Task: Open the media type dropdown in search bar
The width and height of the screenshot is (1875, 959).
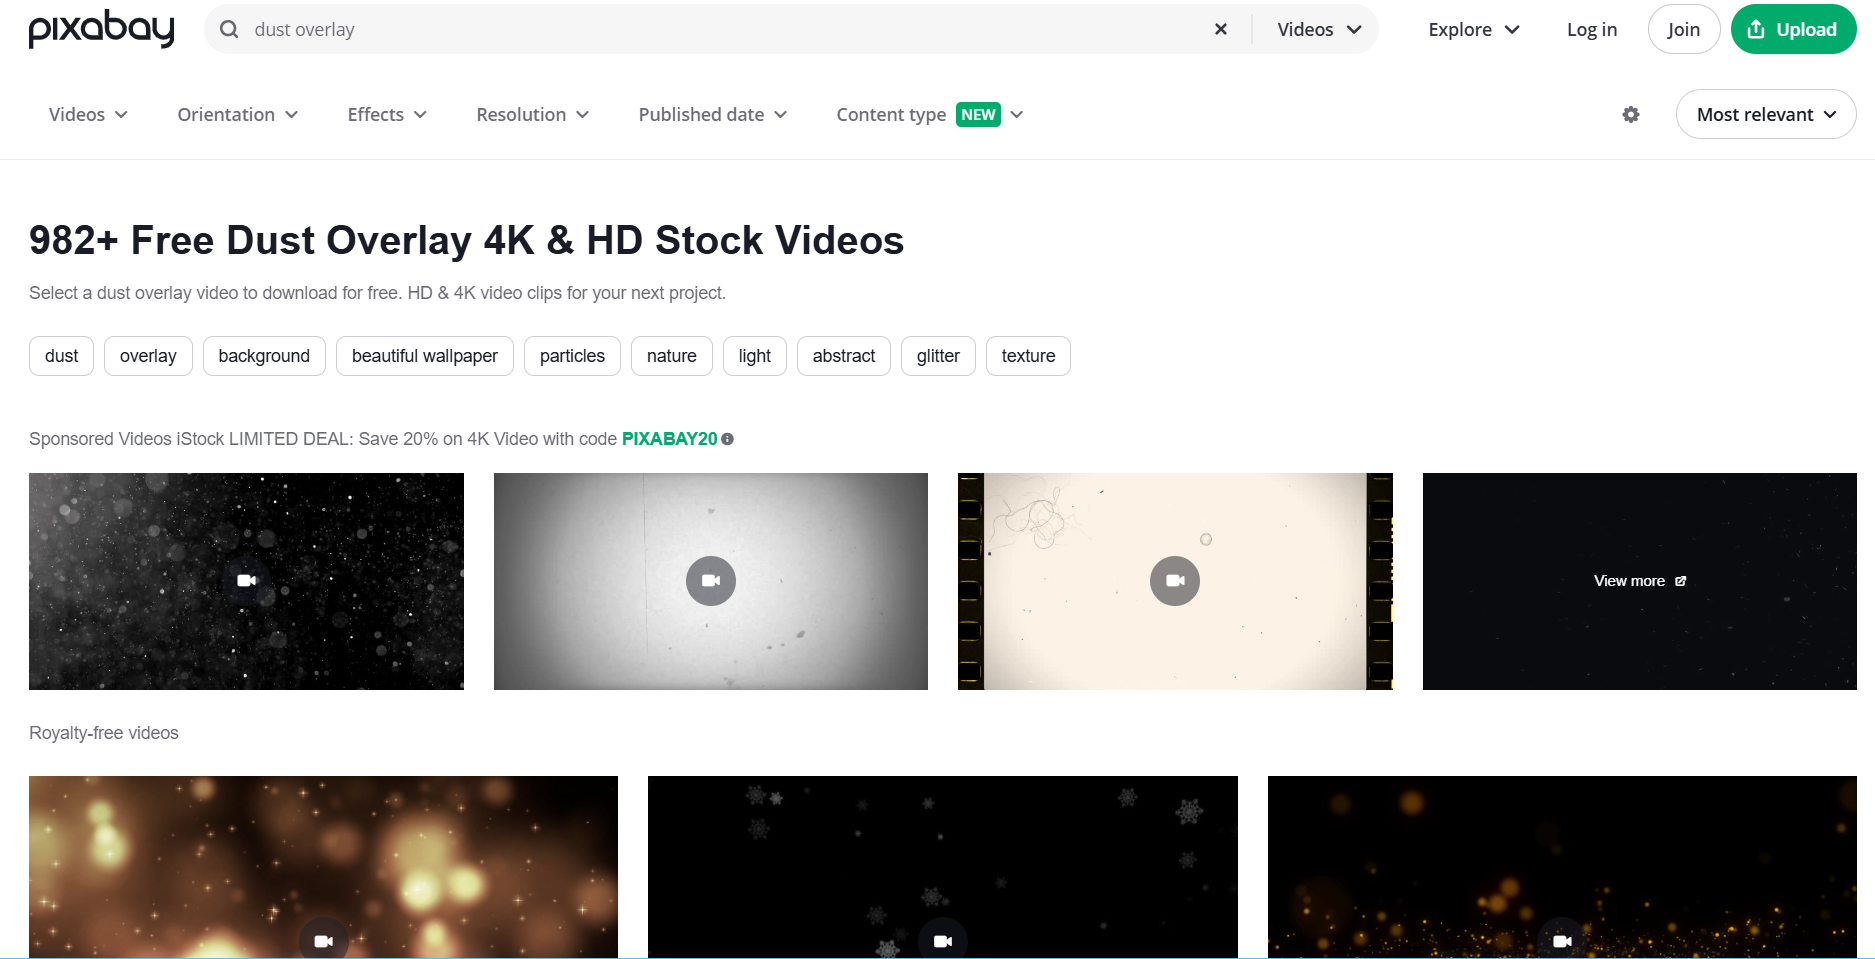Action: 1317,29
